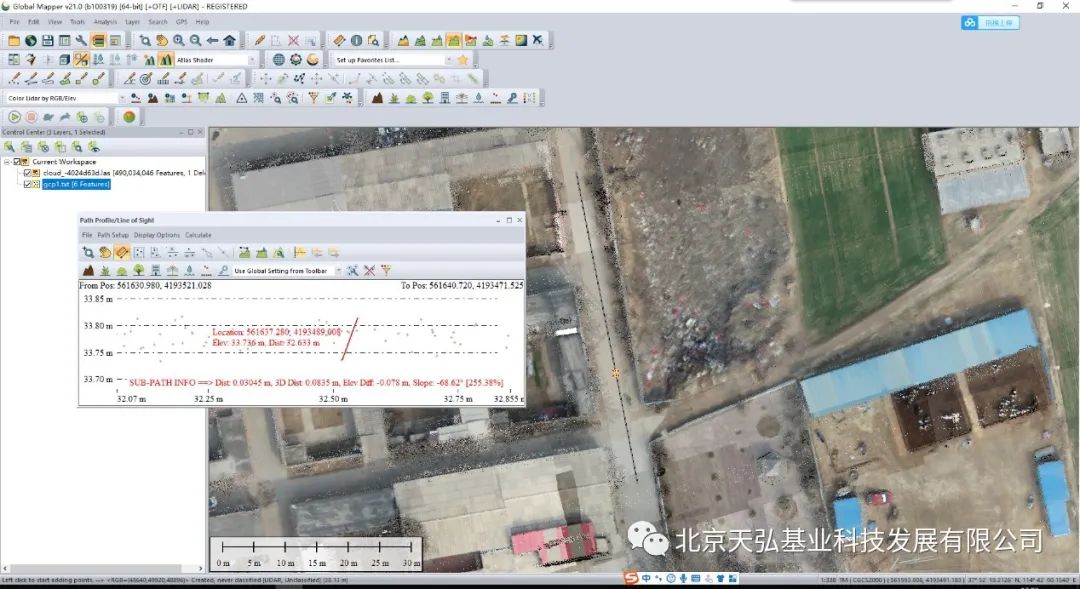Open the Analysis menu

click(105, 22)
